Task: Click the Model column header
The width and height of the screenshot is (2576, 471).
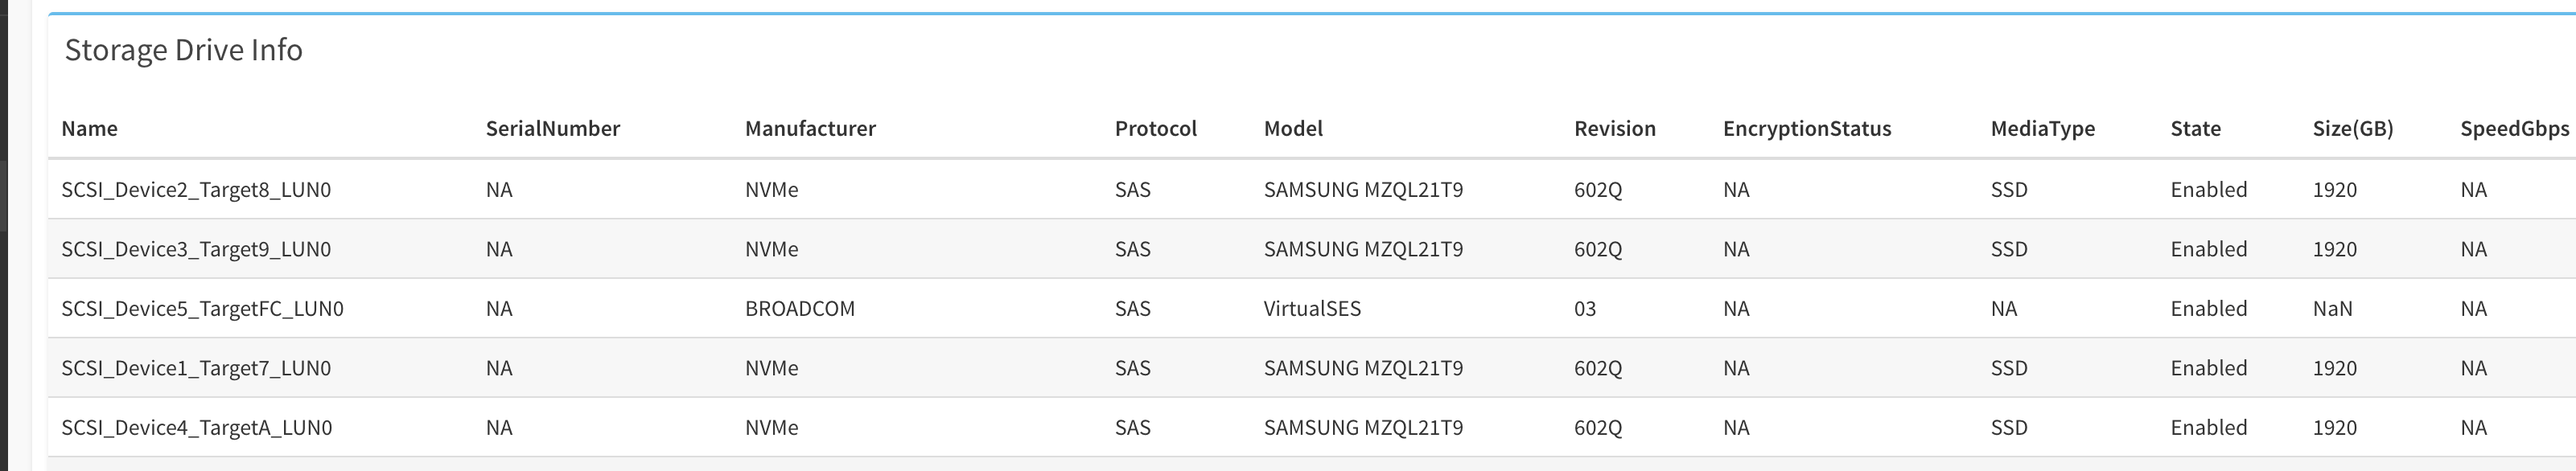Action: click(x=1293, y=129)
